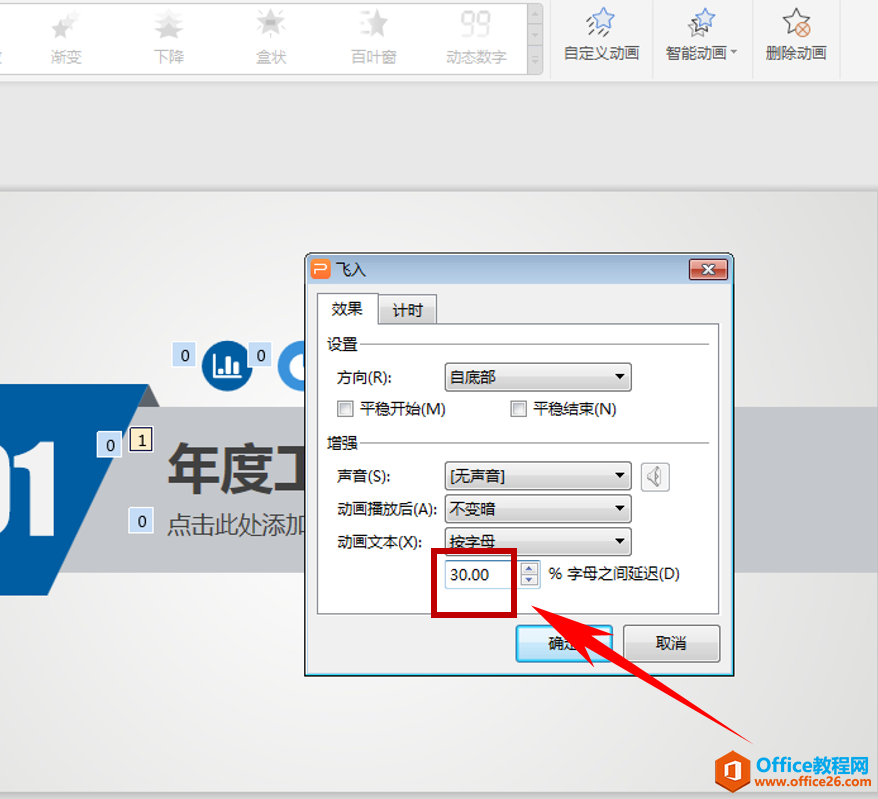Image resolution: width=878 pixels, height=799 pixels.
Task: Click the 确定 button
Action: click(563, 643)
